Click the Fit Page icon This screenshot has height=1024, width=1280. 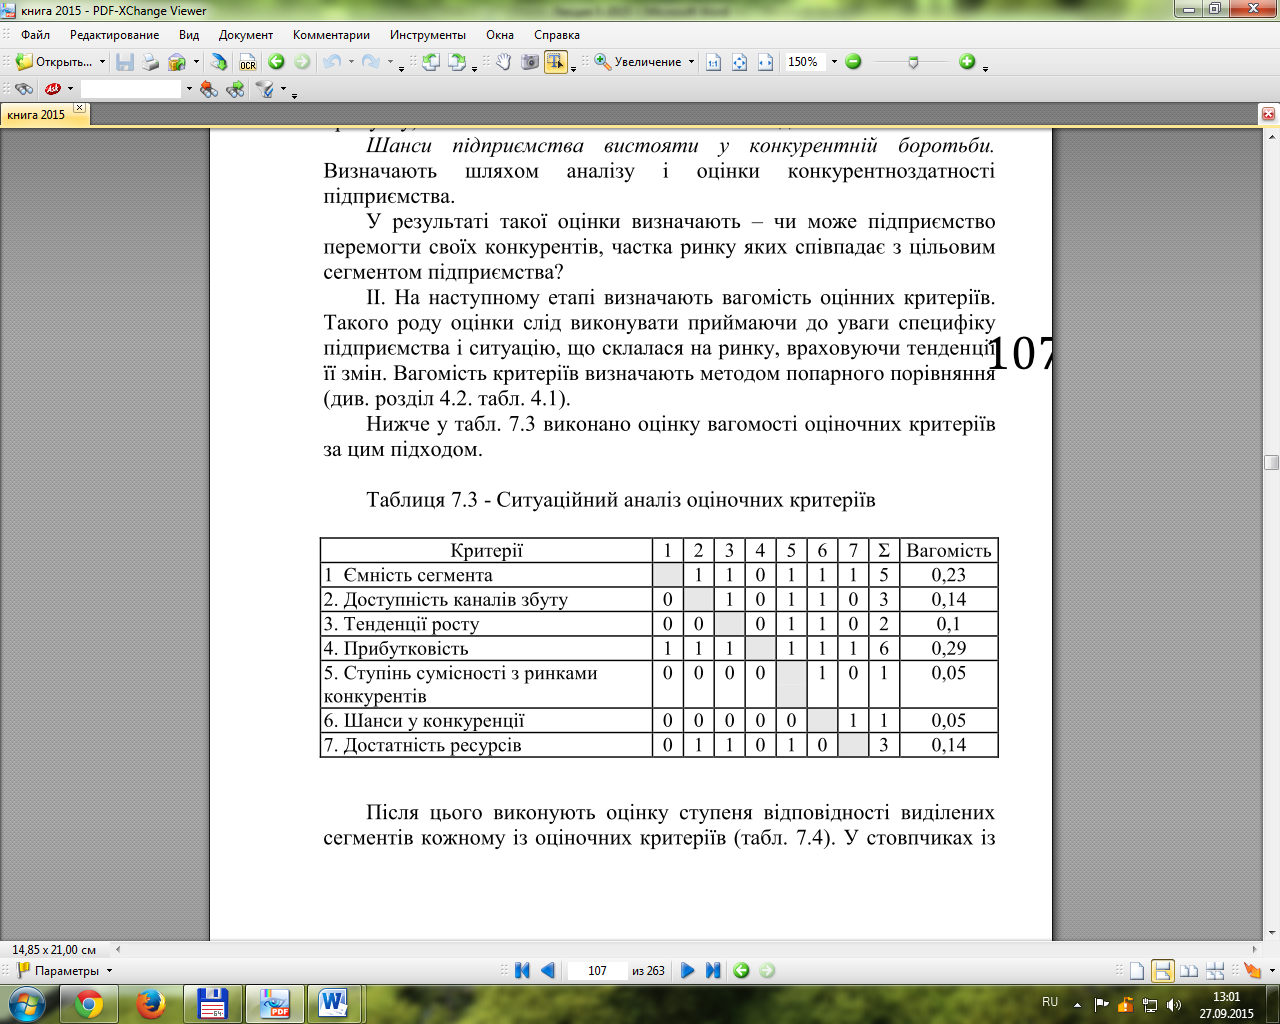739,62
